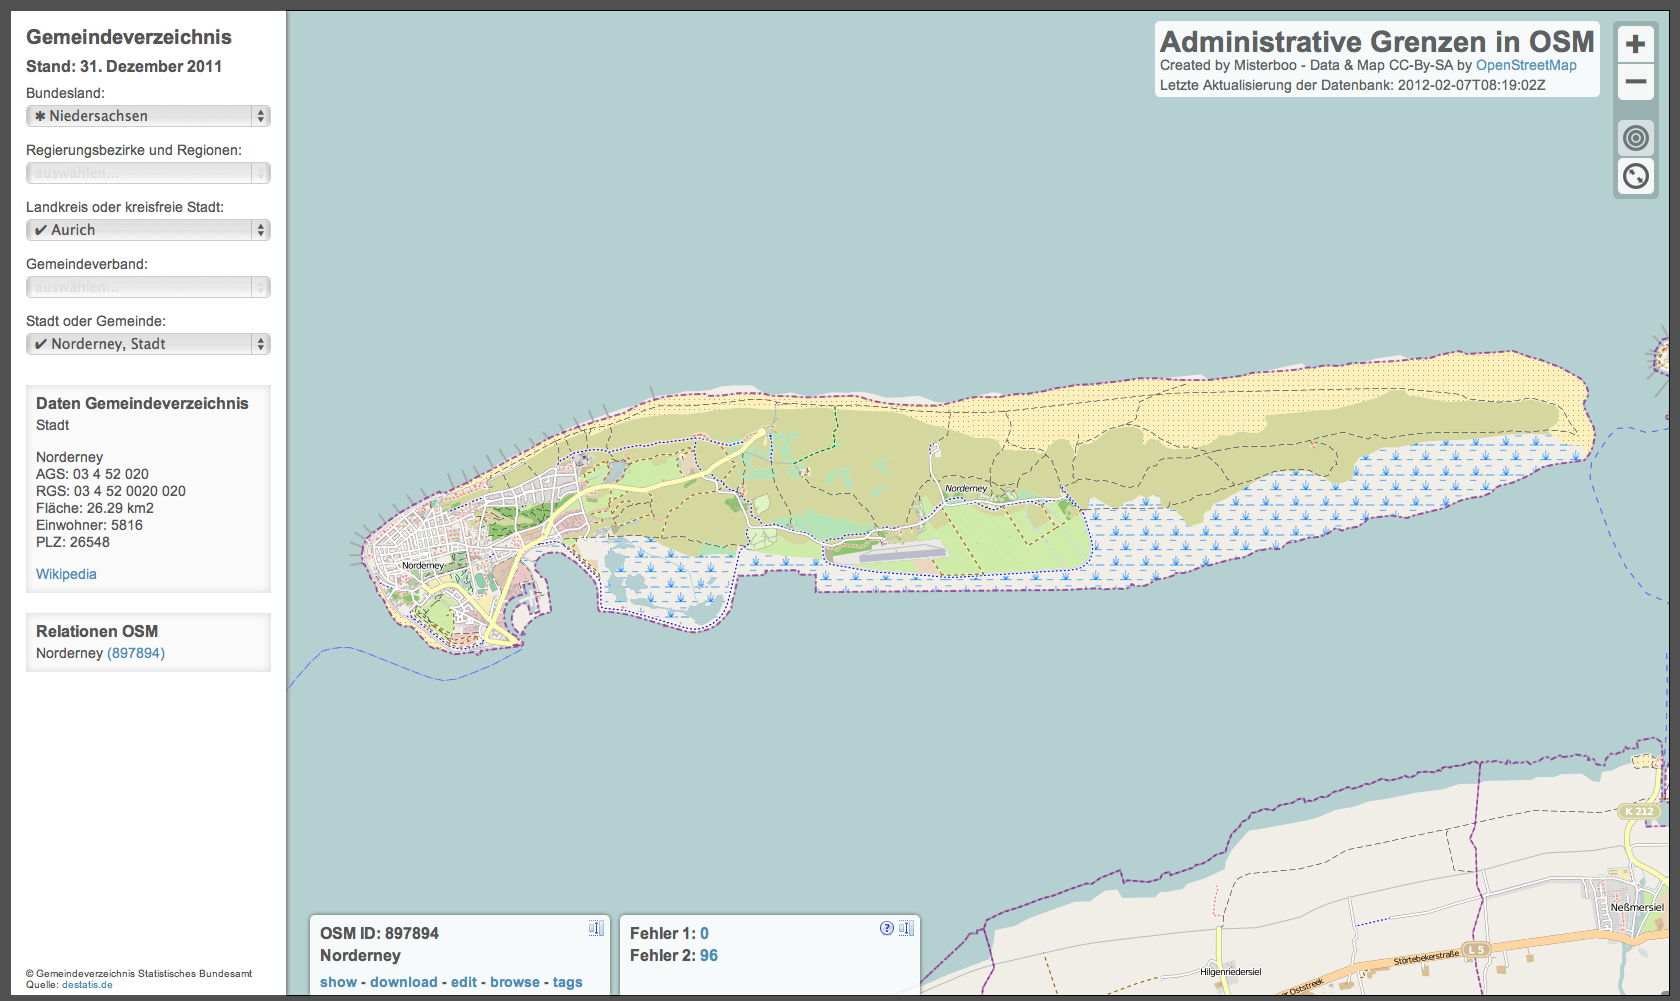Open the Stadt oder Gemeinde dropdown
The height and width of the screenshot is (1001, 1680).
point(148,344)
